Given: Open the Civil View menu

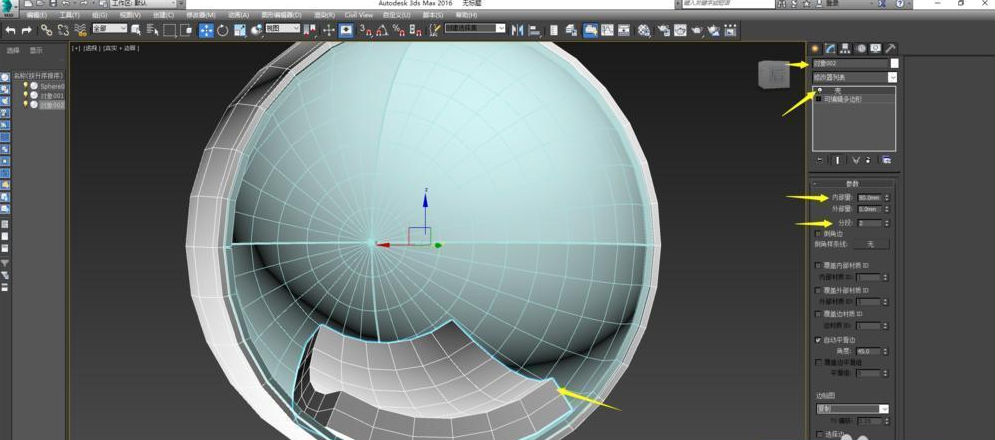Looking at the screenshot, I should [358, 15].
